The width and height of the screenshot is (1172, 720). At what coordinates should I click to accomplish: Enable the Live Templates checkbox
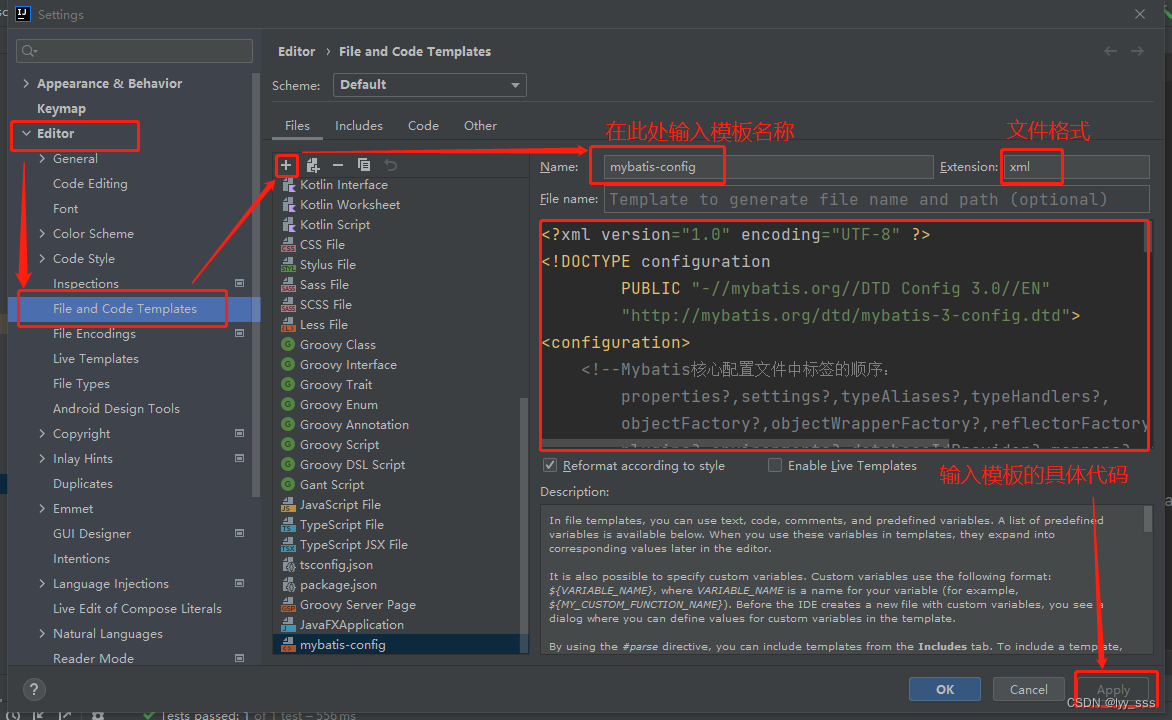click(775, 465)
